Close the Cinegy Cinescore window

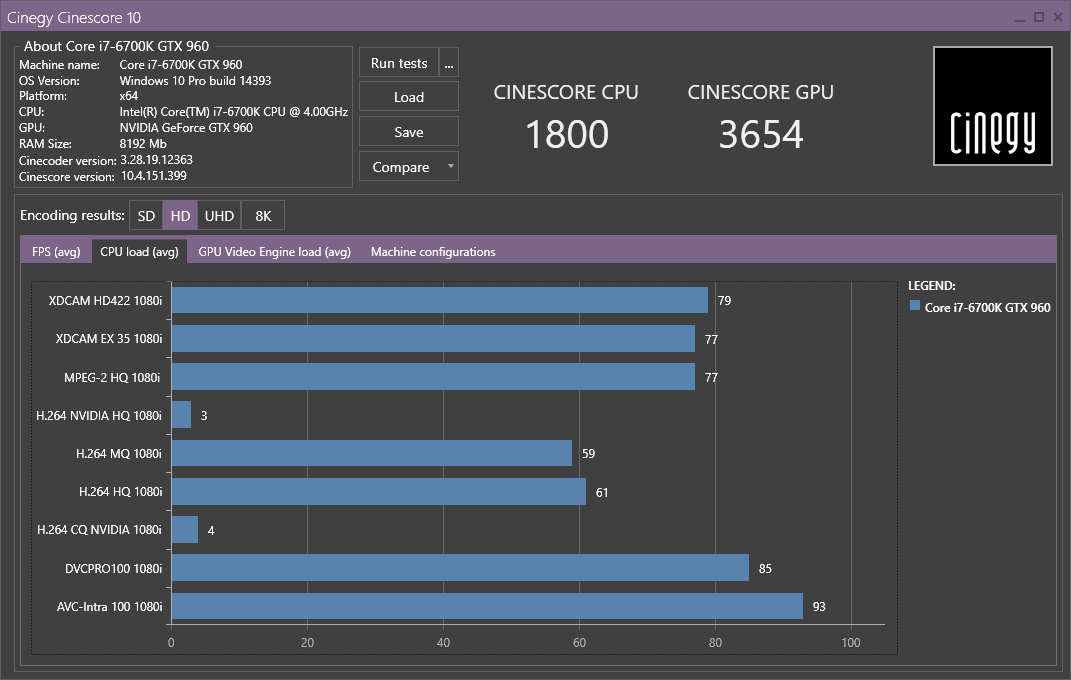pos(1058,17)
